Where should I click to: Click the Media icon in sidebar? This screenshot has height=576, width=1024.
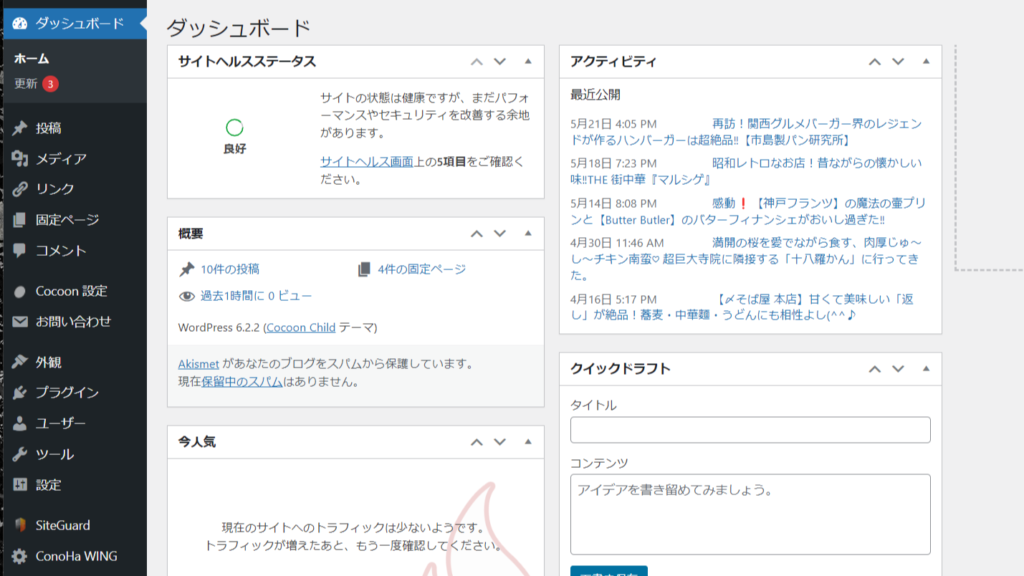pyautogui.click(x=20, y=159)
